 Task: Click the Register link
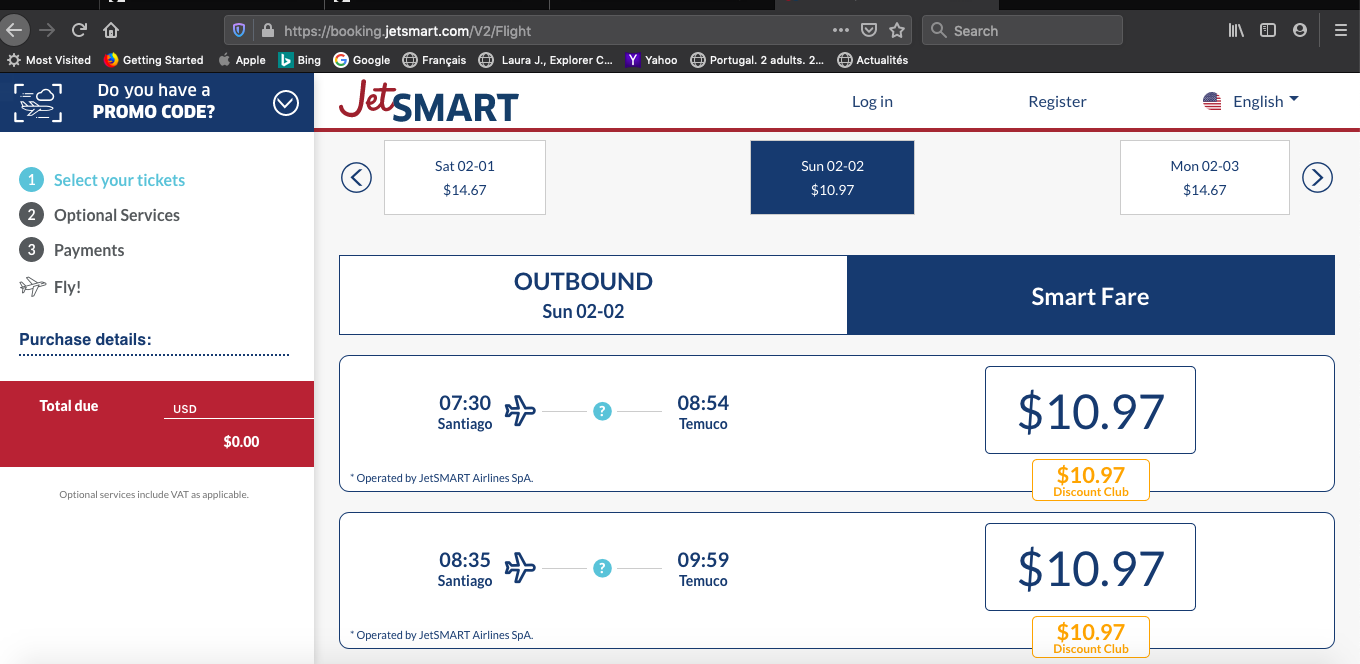click(x=1057, y=101)
